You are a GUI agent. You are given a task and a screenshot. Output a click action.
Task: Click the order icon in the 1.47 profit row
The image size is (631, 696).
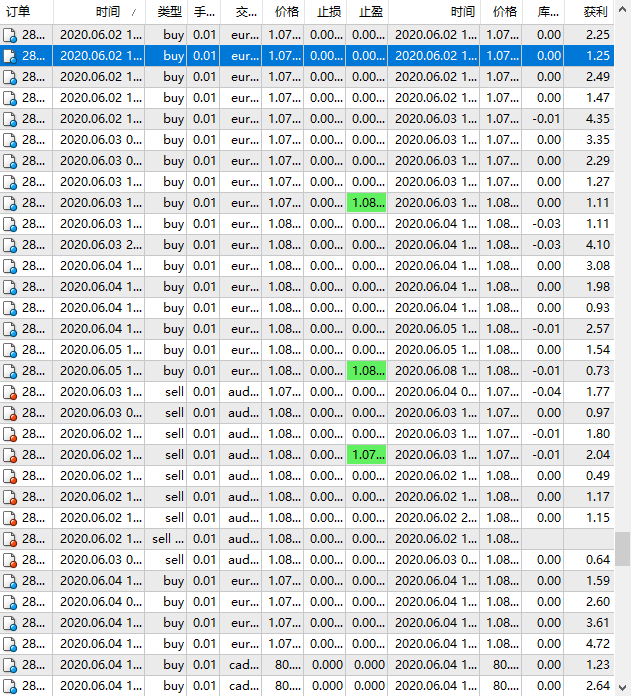coord(10,98)
